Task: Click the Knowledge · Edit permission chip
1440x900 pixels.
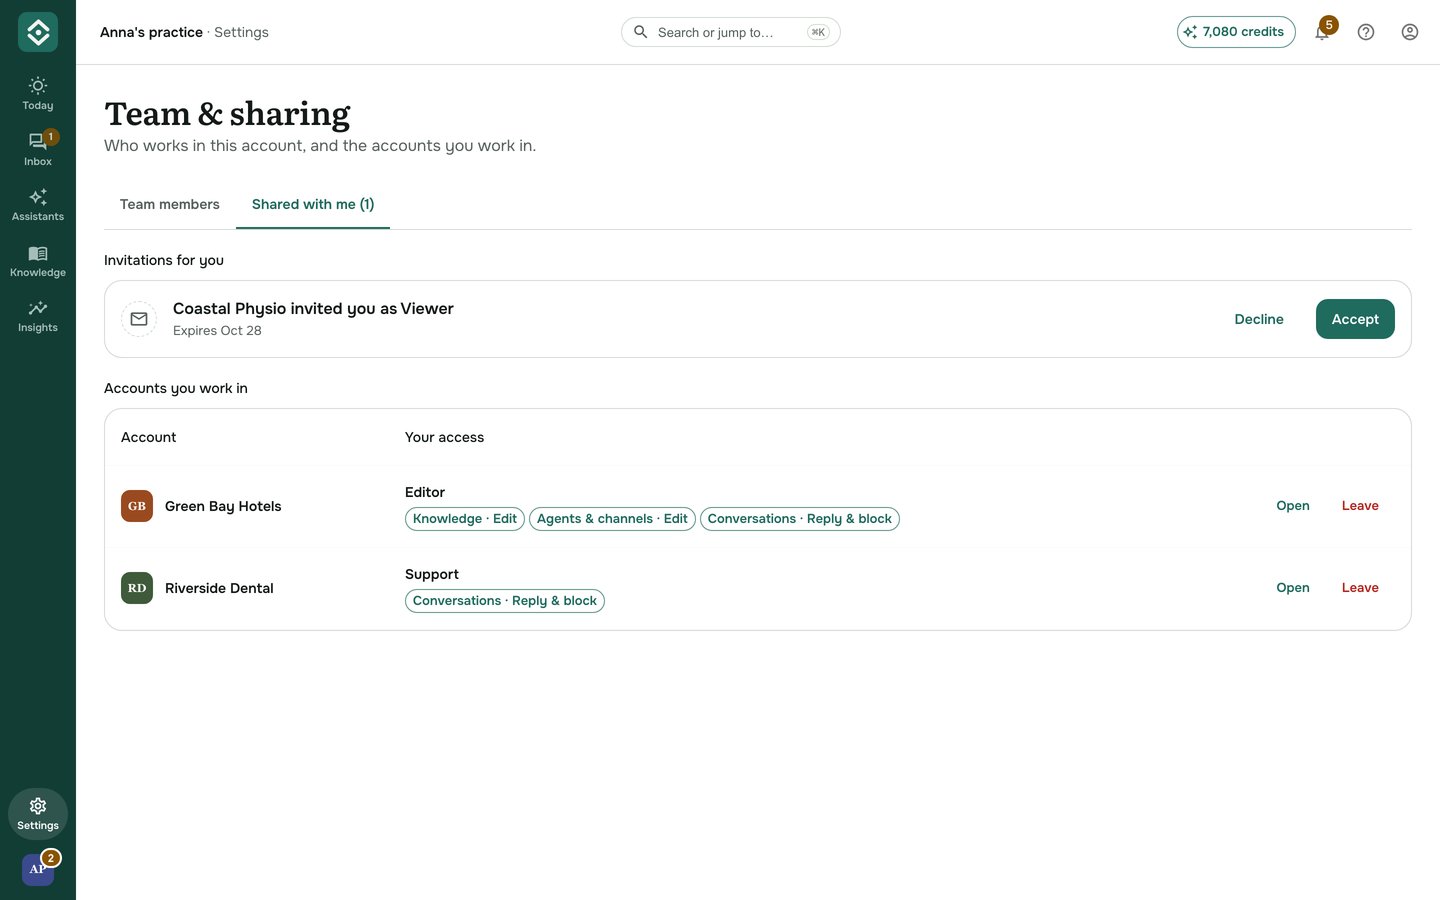Action: [x=465, y=519]
